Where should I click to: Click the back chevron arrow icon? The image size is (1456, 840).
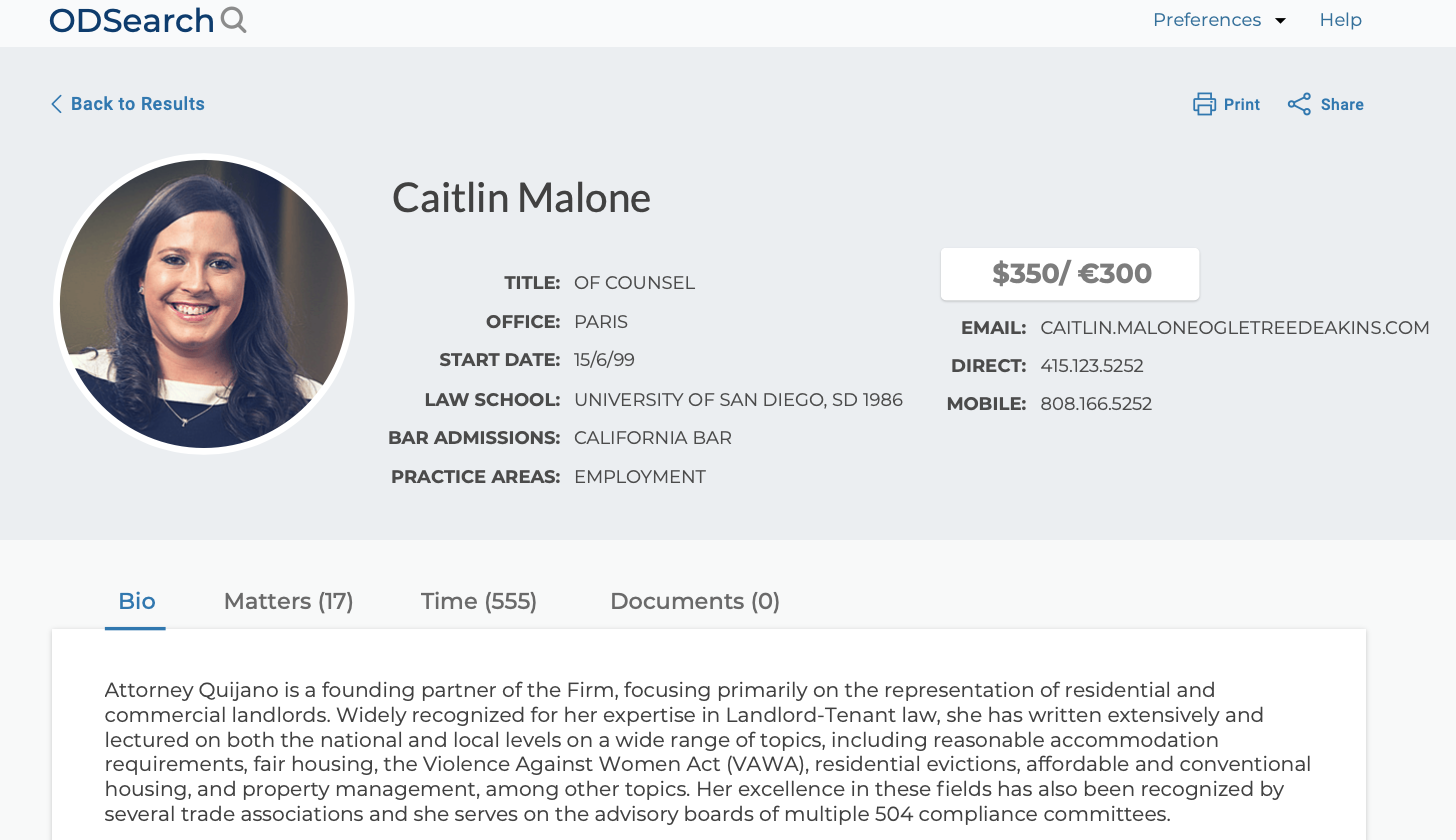[56, 104]
